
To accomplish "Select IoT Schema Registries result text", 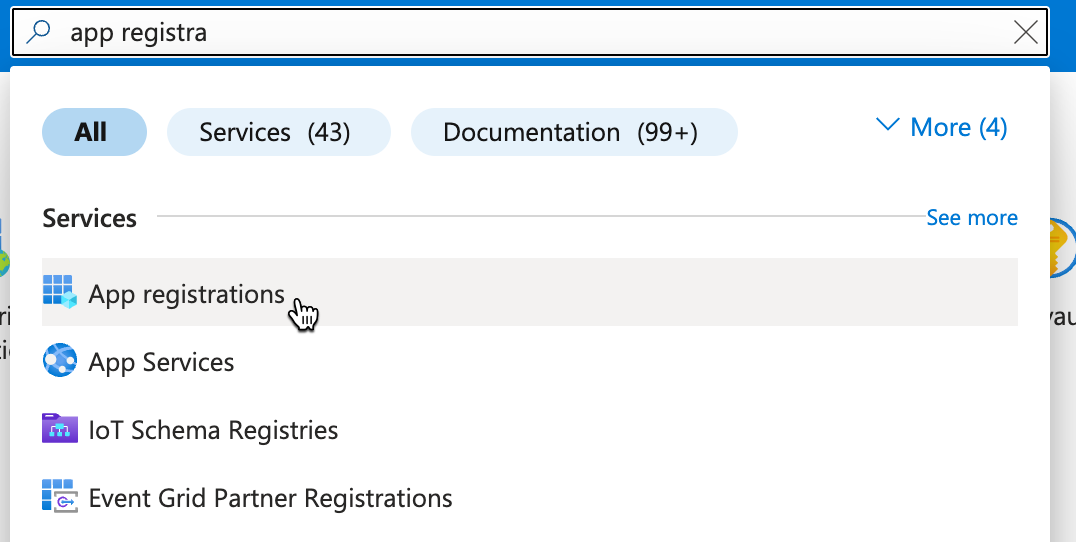I will point(213,430).
